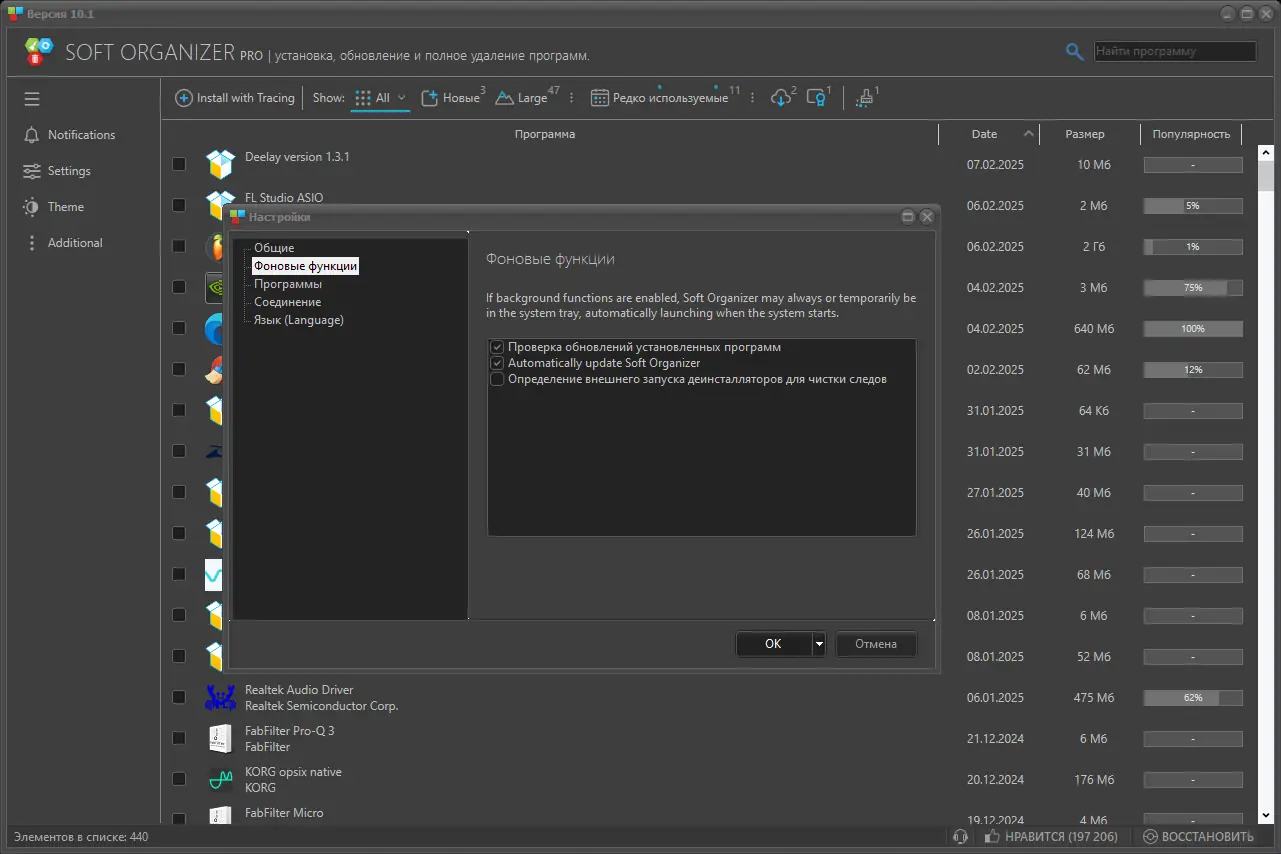The image size is (1281, 854).
Task: Check the KORG opsix native row checkbox
Action: coord(179,779)
